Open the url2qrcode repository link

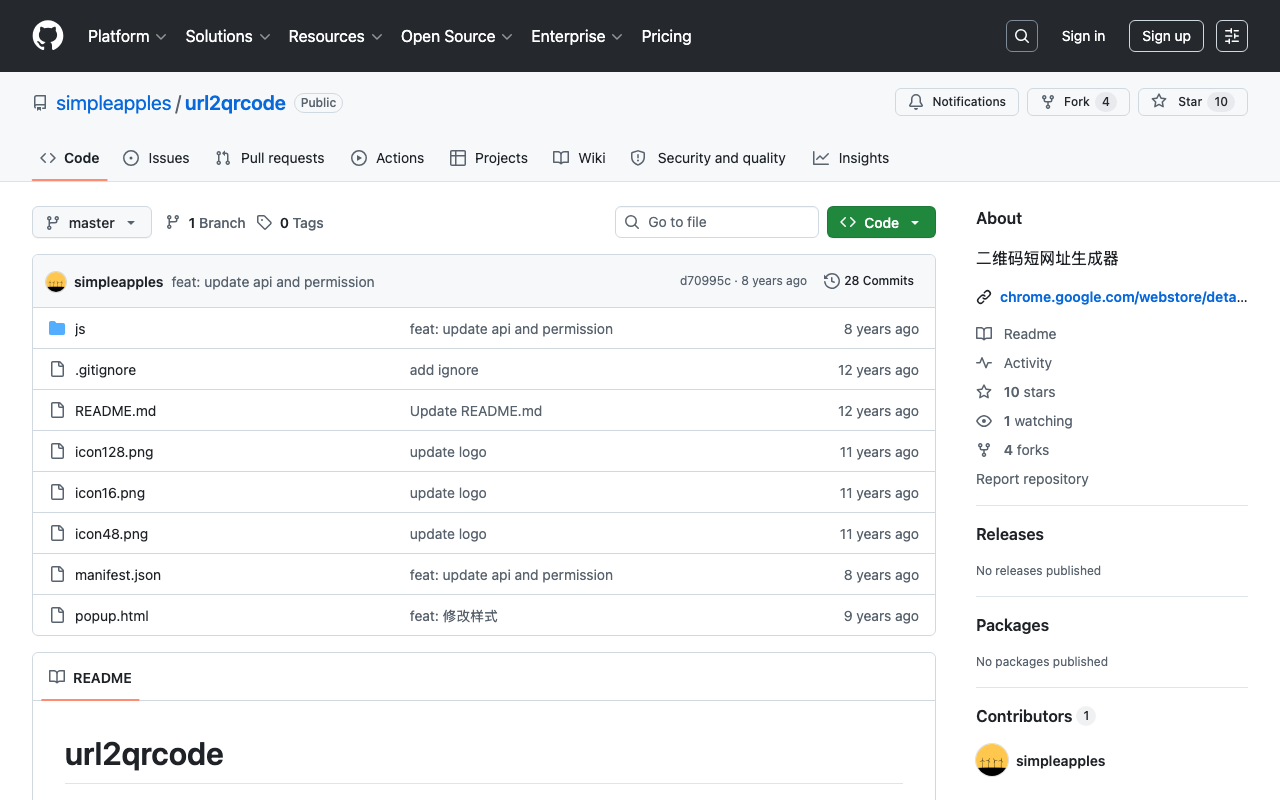click(235, 103)
